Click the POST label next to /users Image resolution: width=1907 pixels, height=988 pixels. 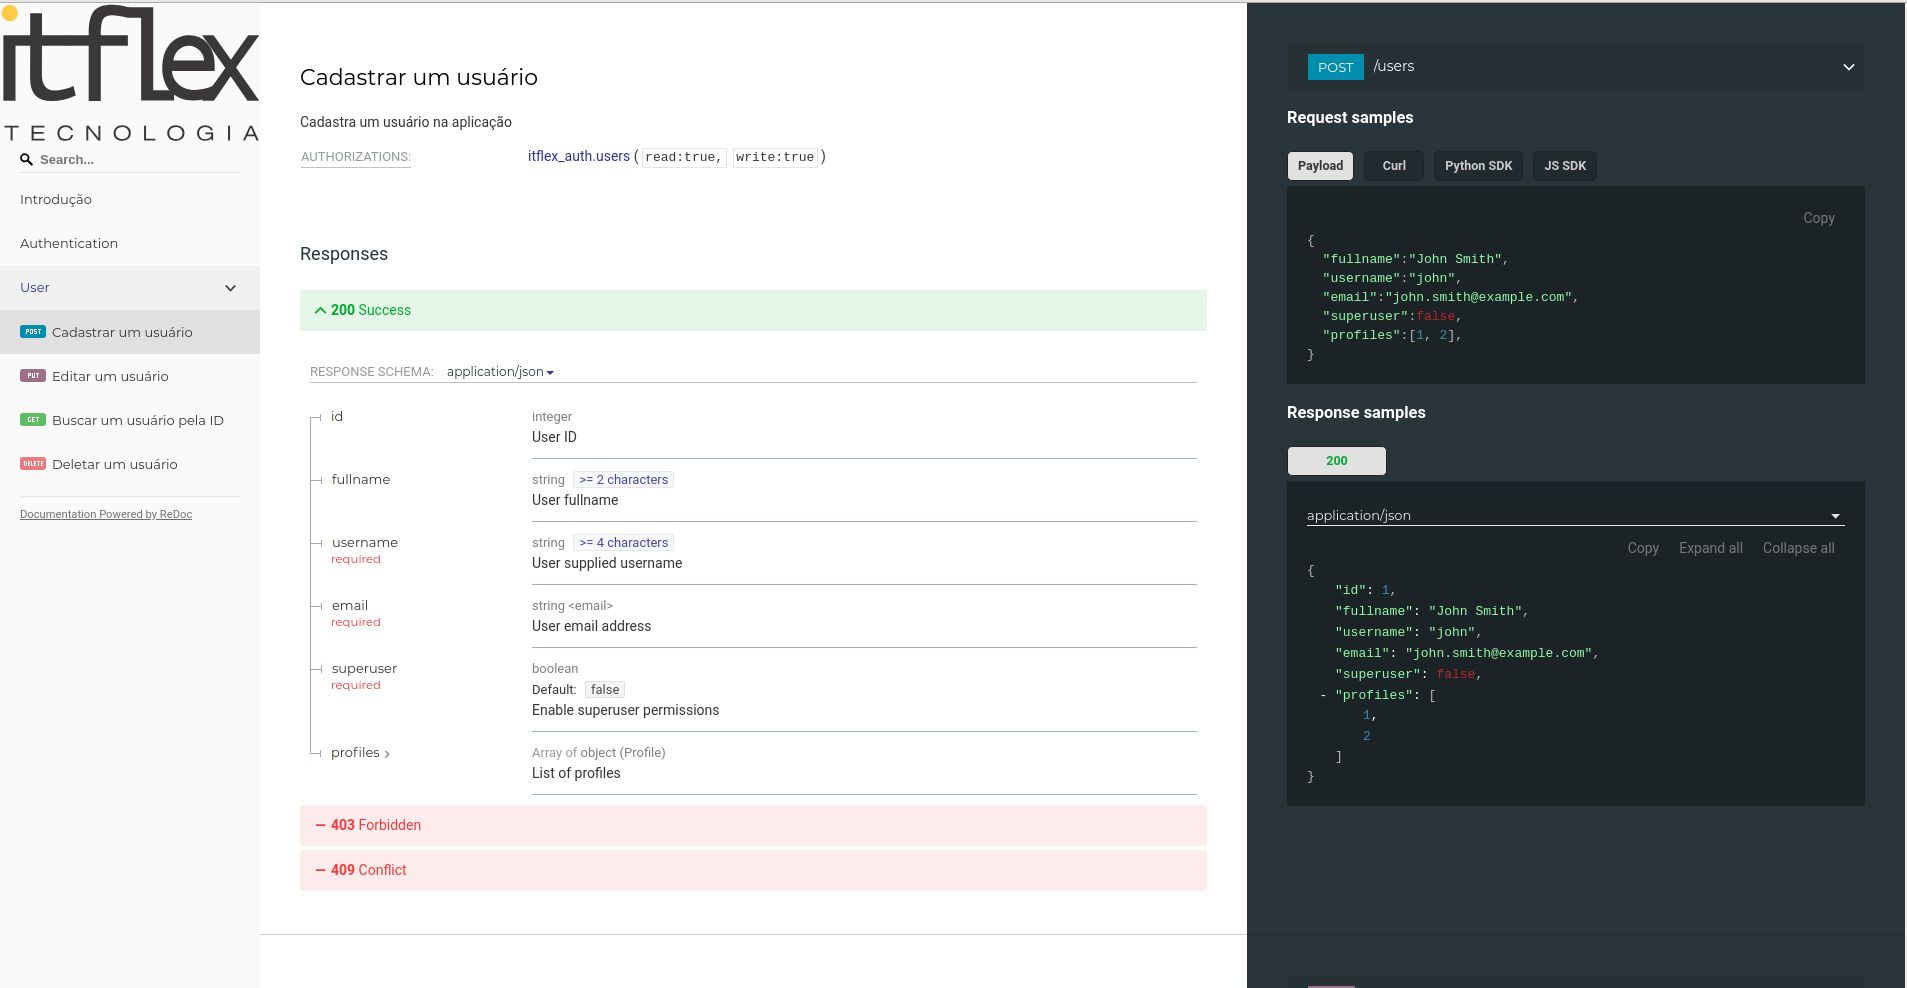[1335, 67]
